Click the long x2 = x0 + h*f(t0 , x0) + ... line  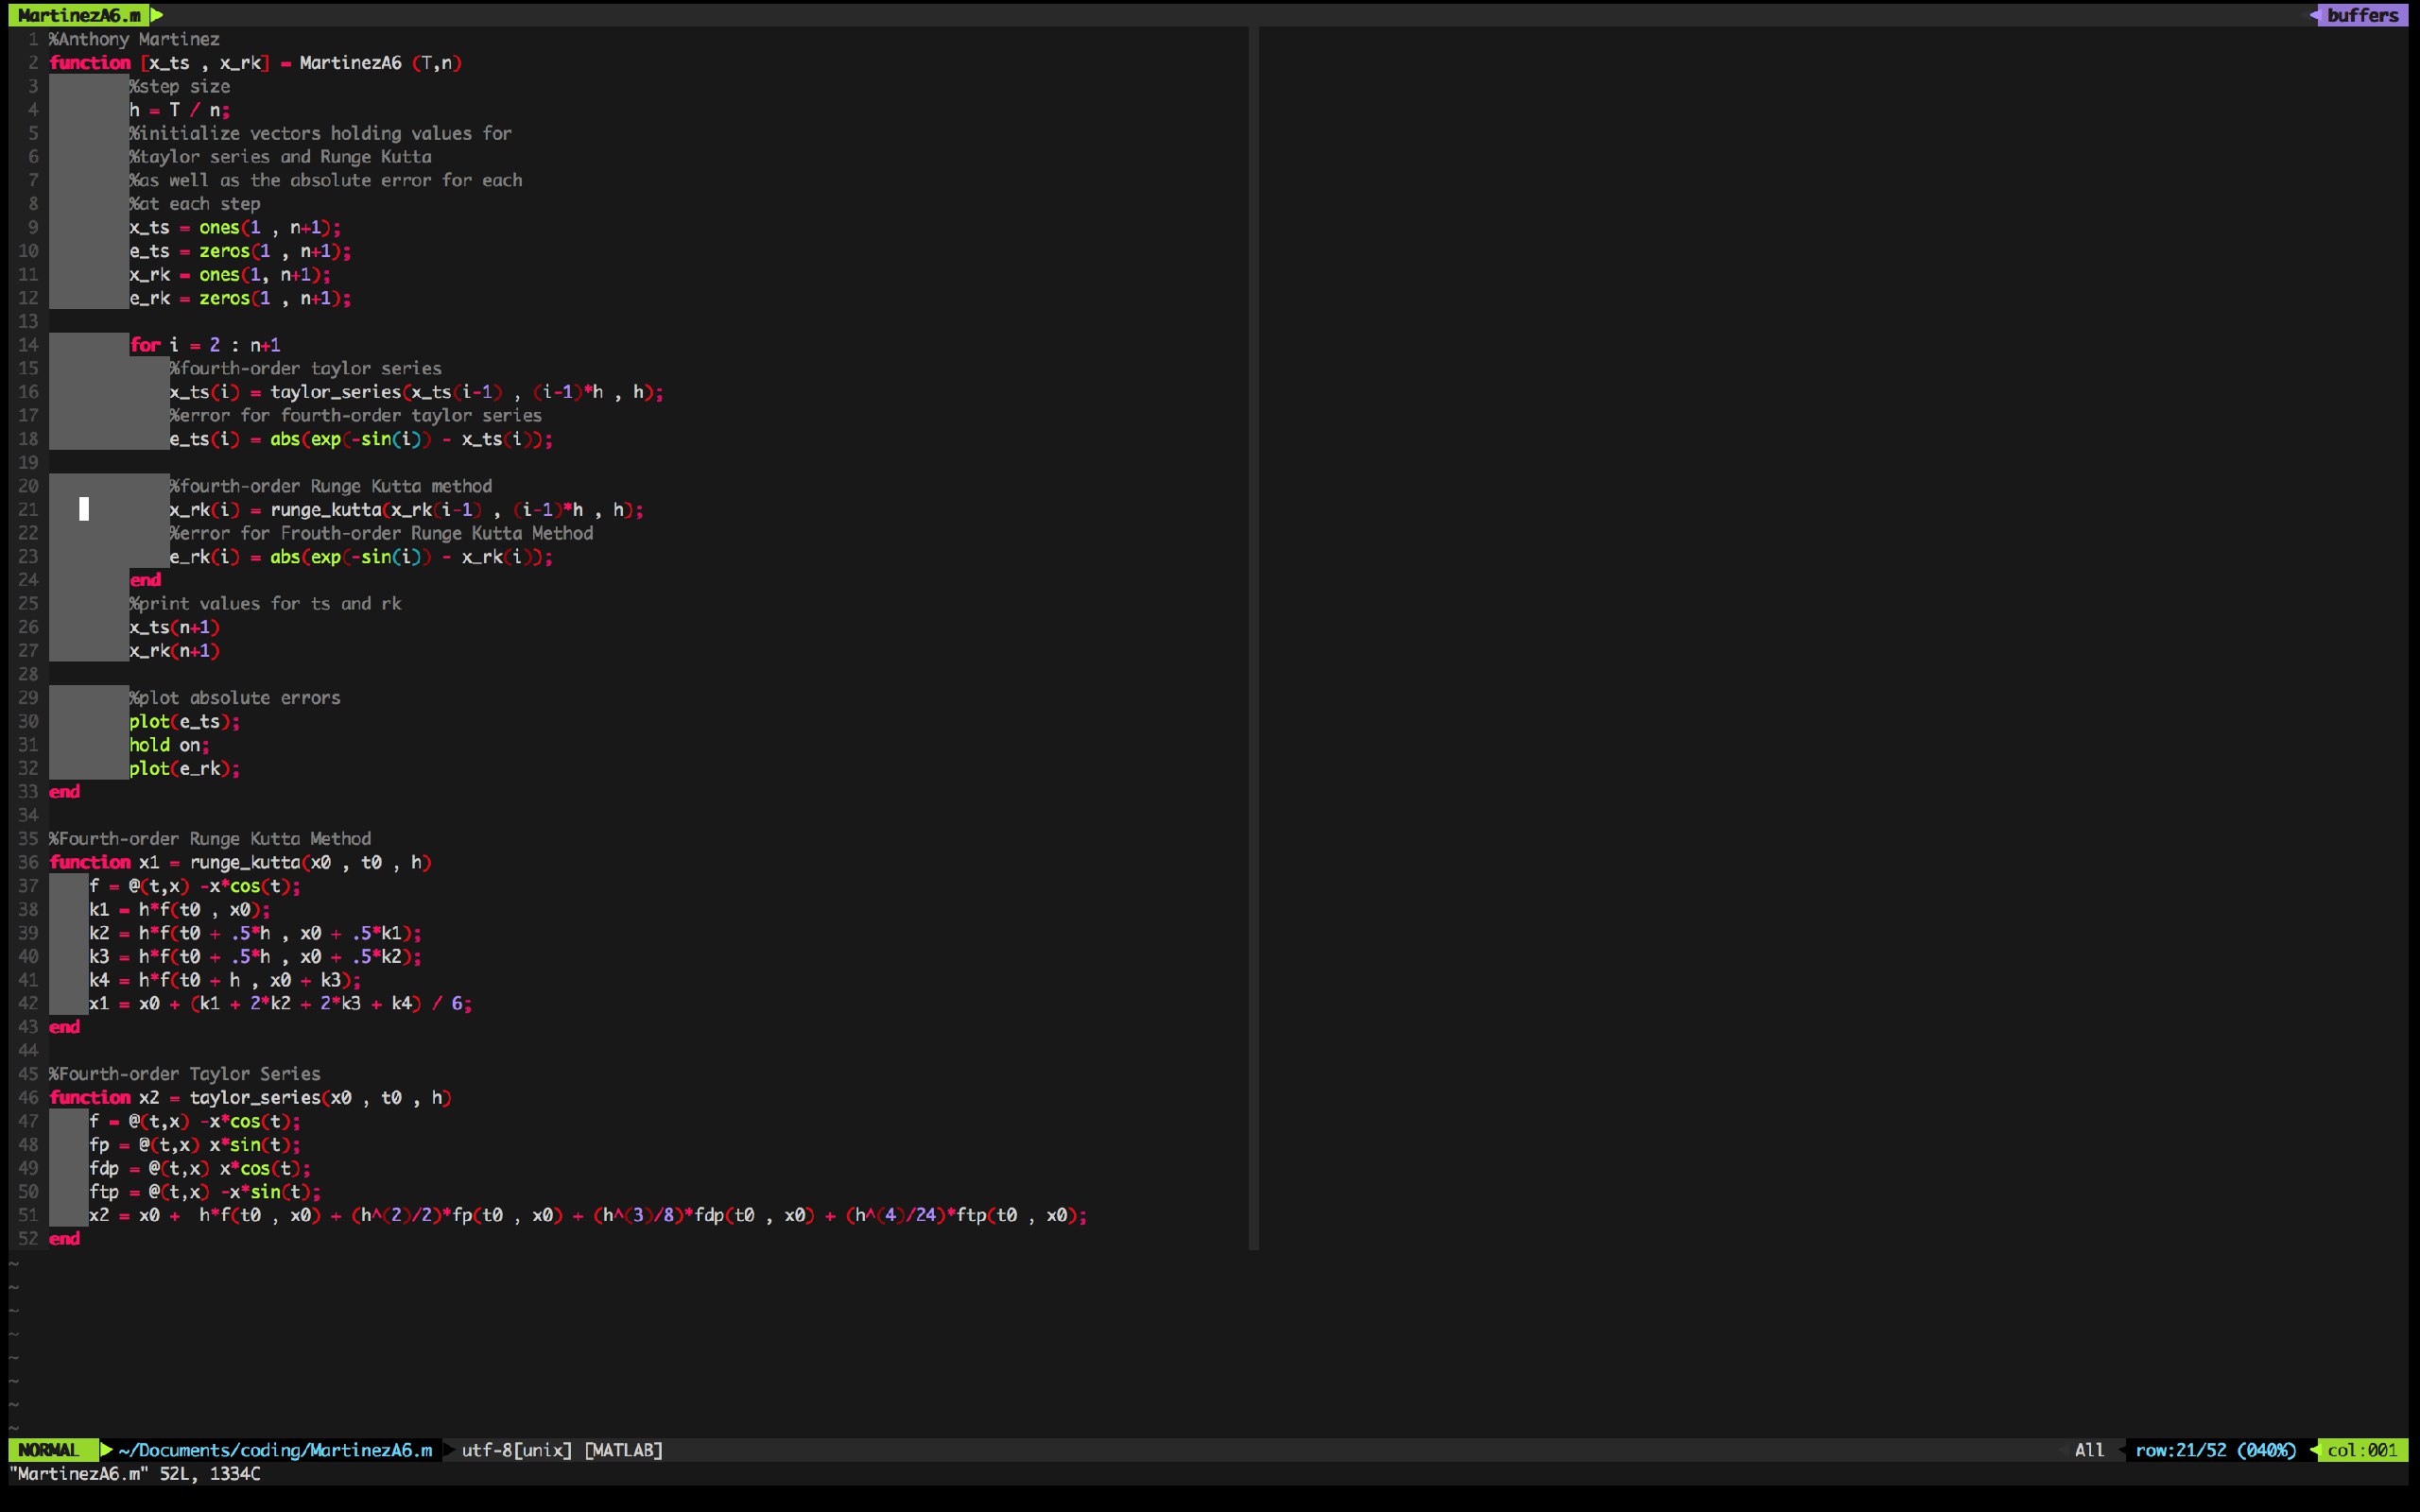point(588,1215)
